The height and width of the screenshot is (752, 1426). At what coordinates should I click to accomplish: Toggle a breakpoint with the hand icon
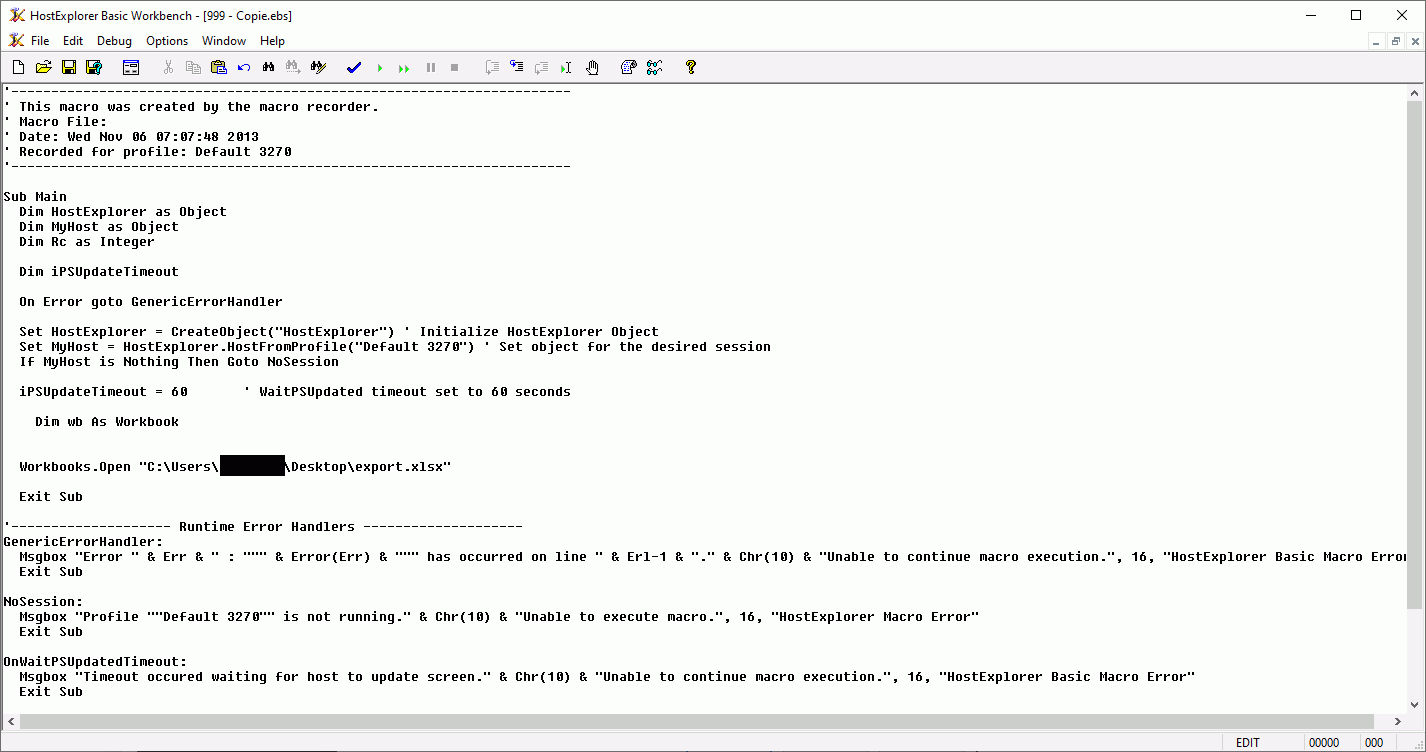click(x=592, y=67)
